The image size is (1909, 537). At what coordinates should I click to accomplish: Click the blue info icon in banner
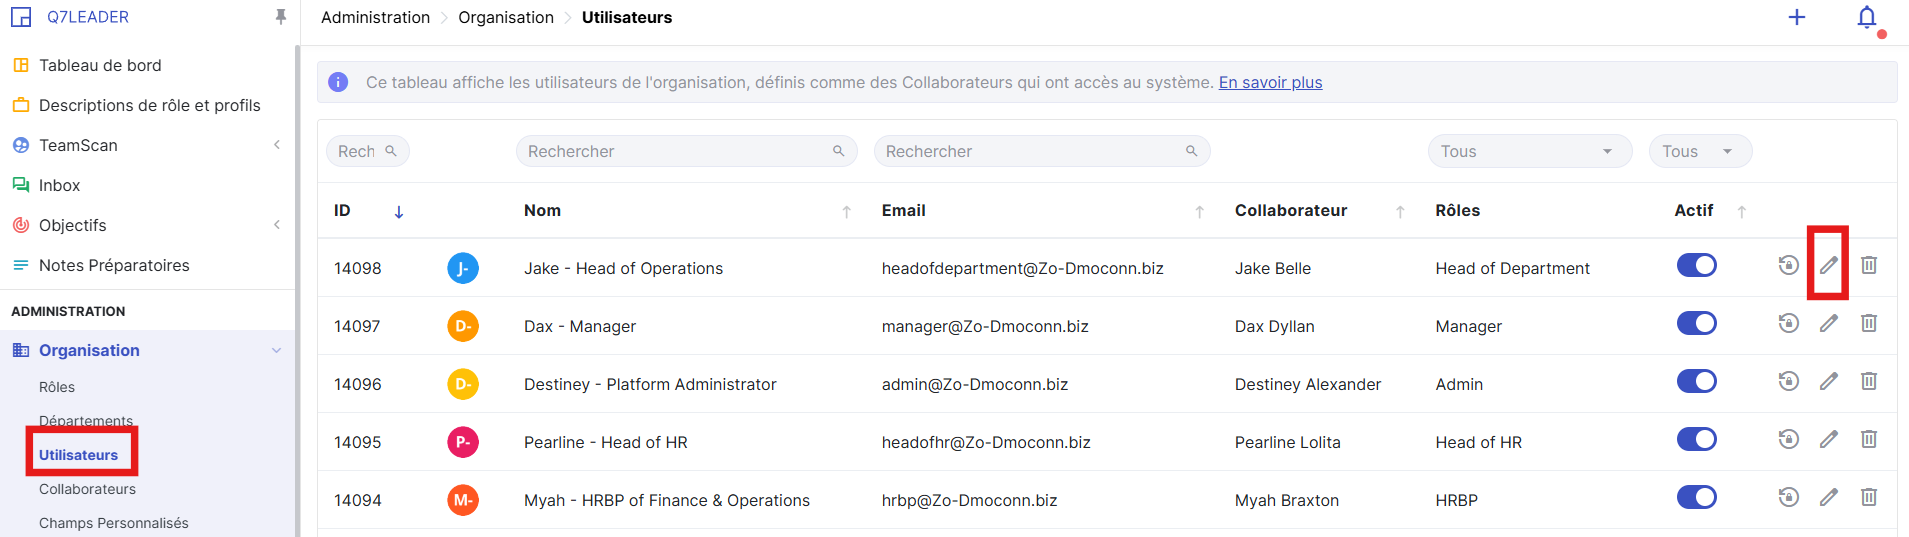[x=338, y=82]
